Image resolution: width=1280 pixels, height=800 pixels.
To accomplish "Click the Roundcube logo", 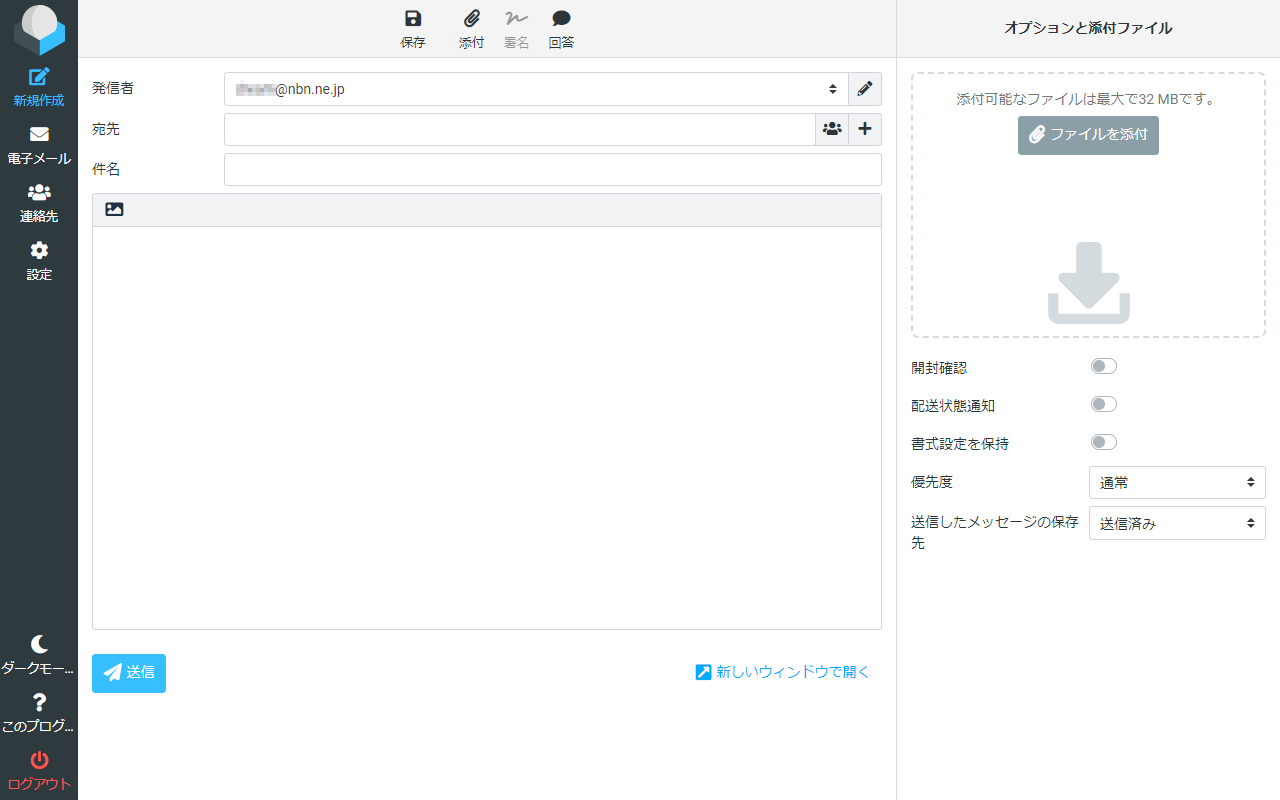I will pyautogui.click(x=39, y=29).
